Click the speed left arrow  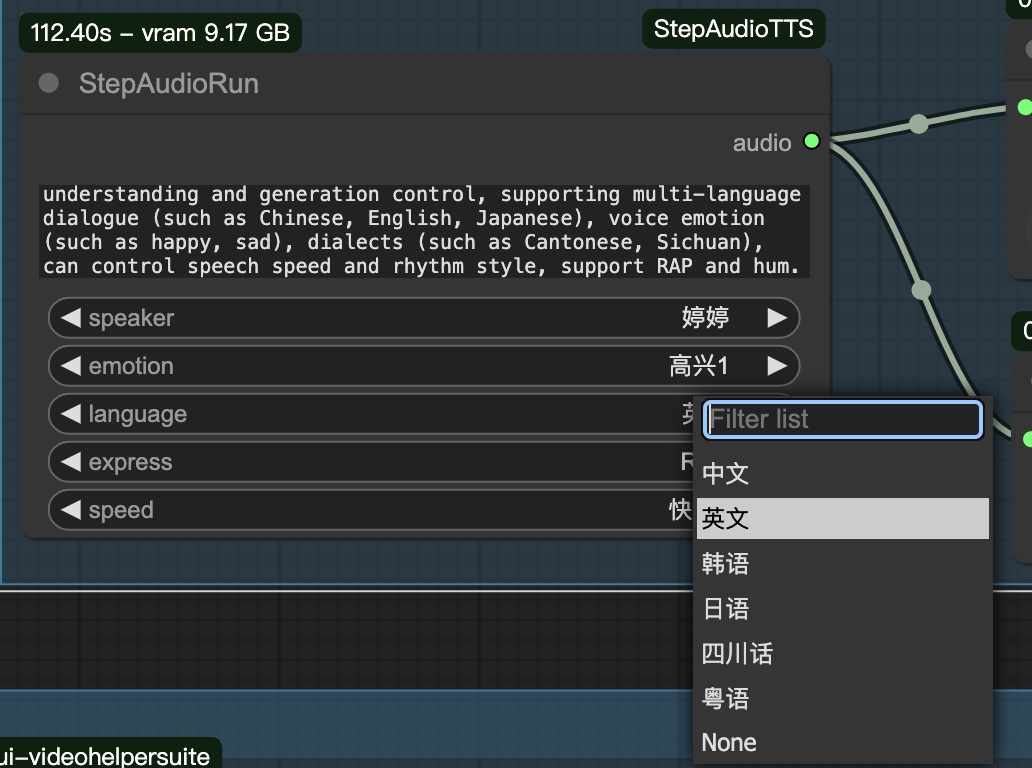coord(70,510)
